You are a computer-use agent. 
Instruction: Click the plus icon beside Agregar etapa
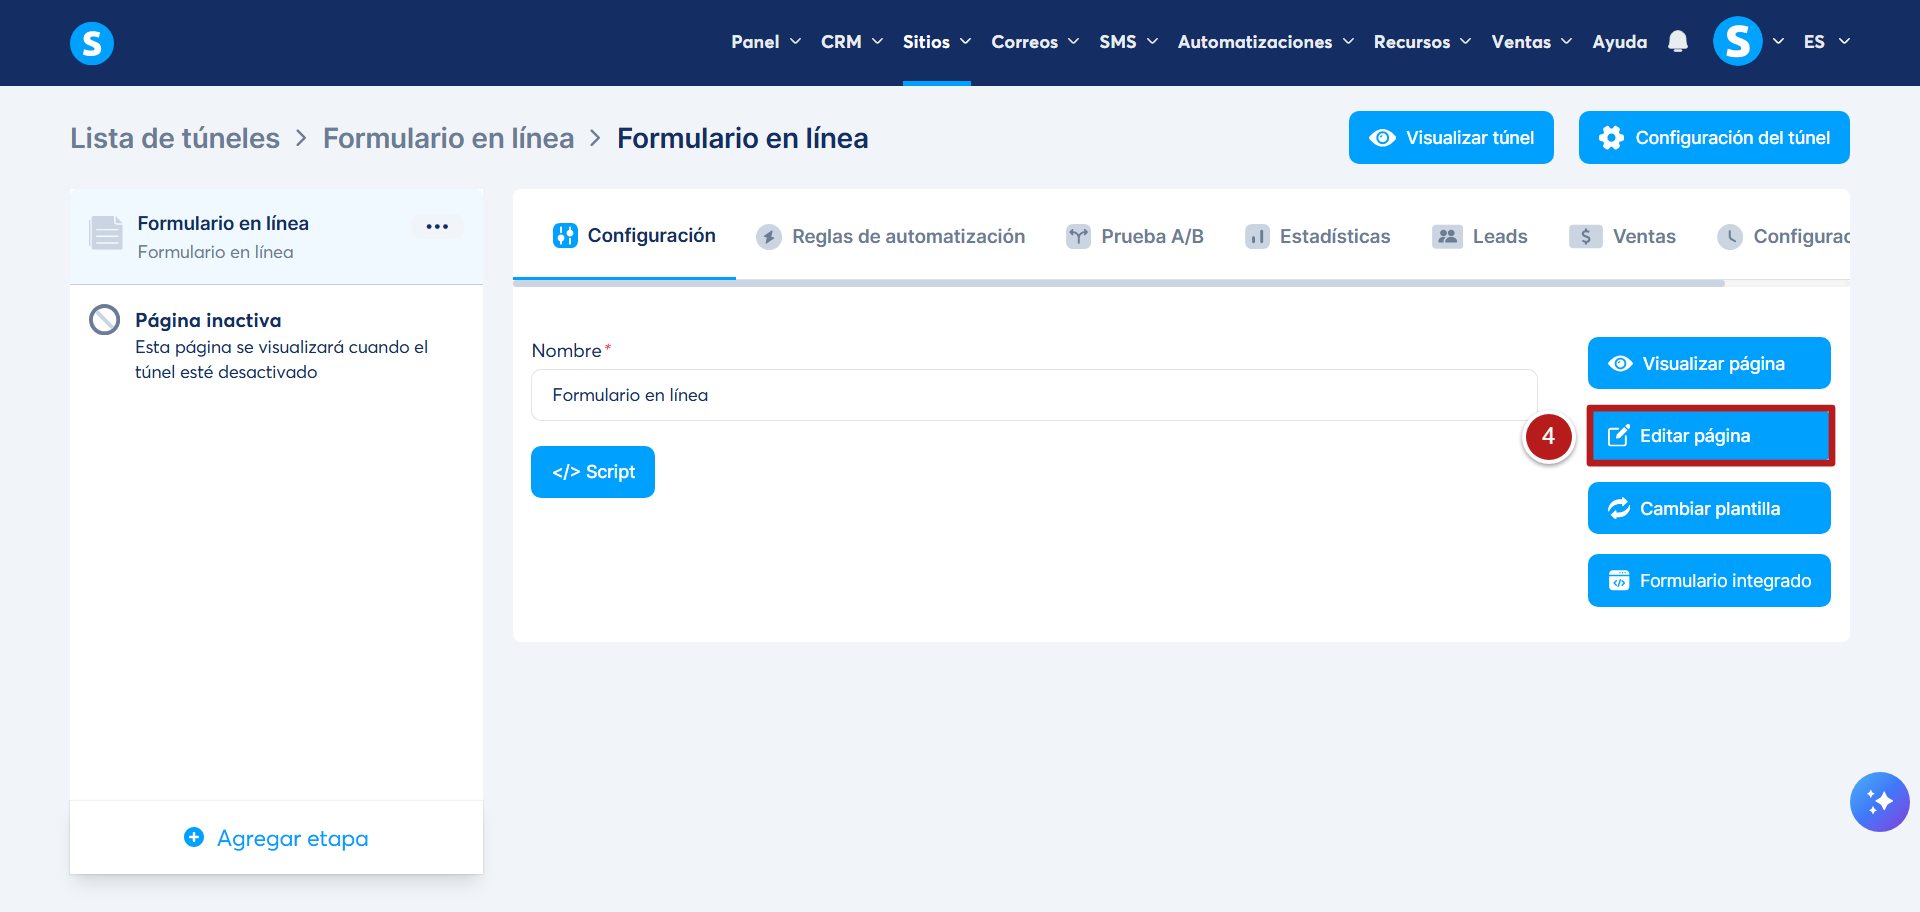pos(194,837)
